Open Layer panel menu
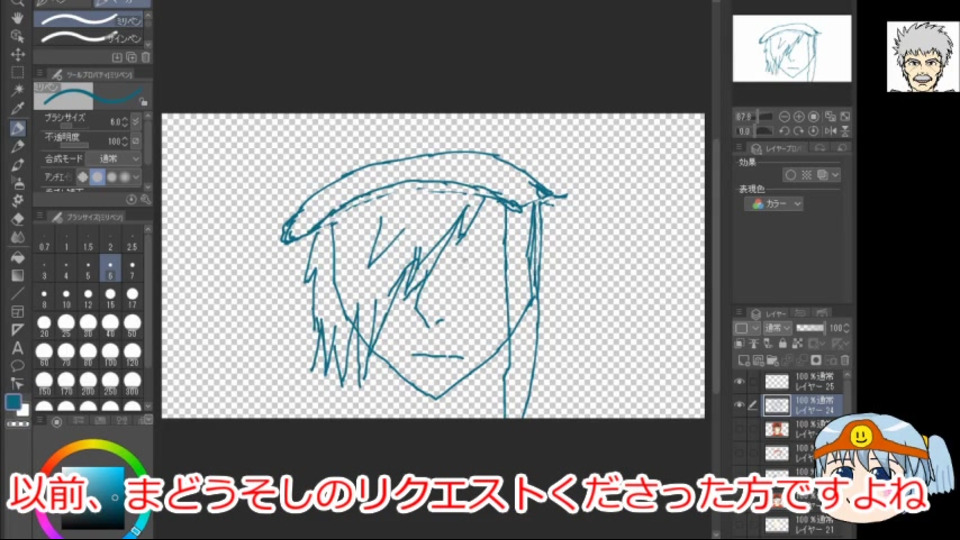Viewport: 960px width, 540px height. (x=739, y=313)
